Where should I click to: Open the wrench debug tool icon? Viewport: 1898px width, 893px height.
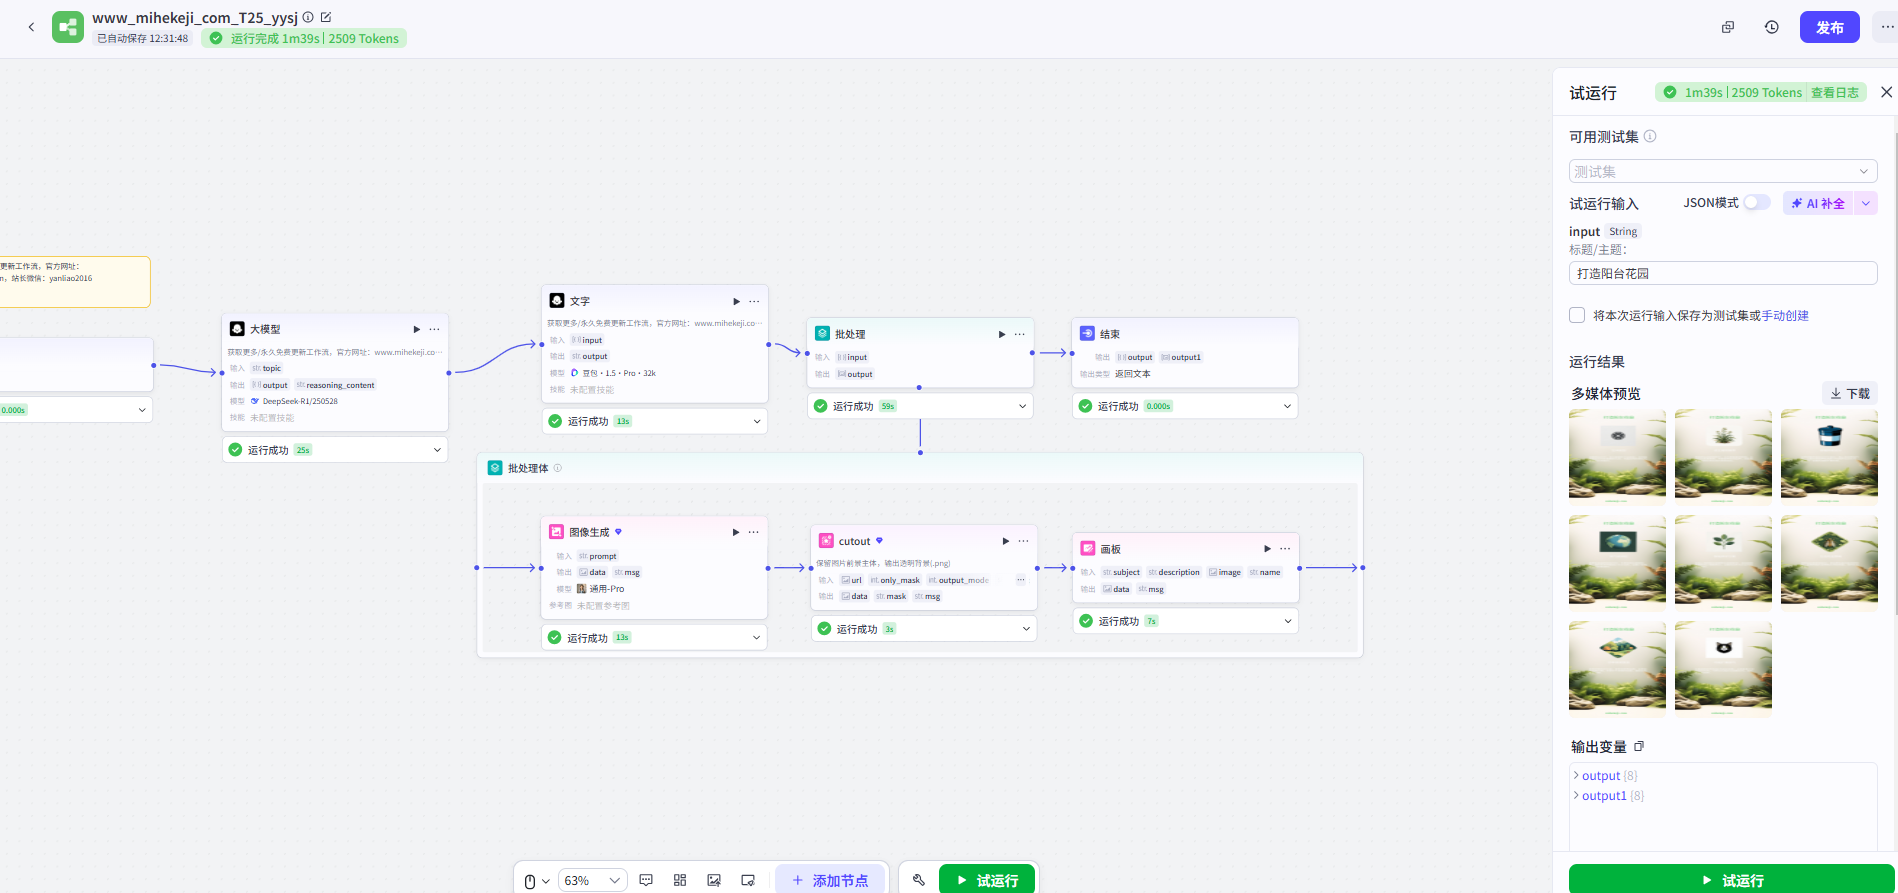pyautogui.click(x=919, y=880)
